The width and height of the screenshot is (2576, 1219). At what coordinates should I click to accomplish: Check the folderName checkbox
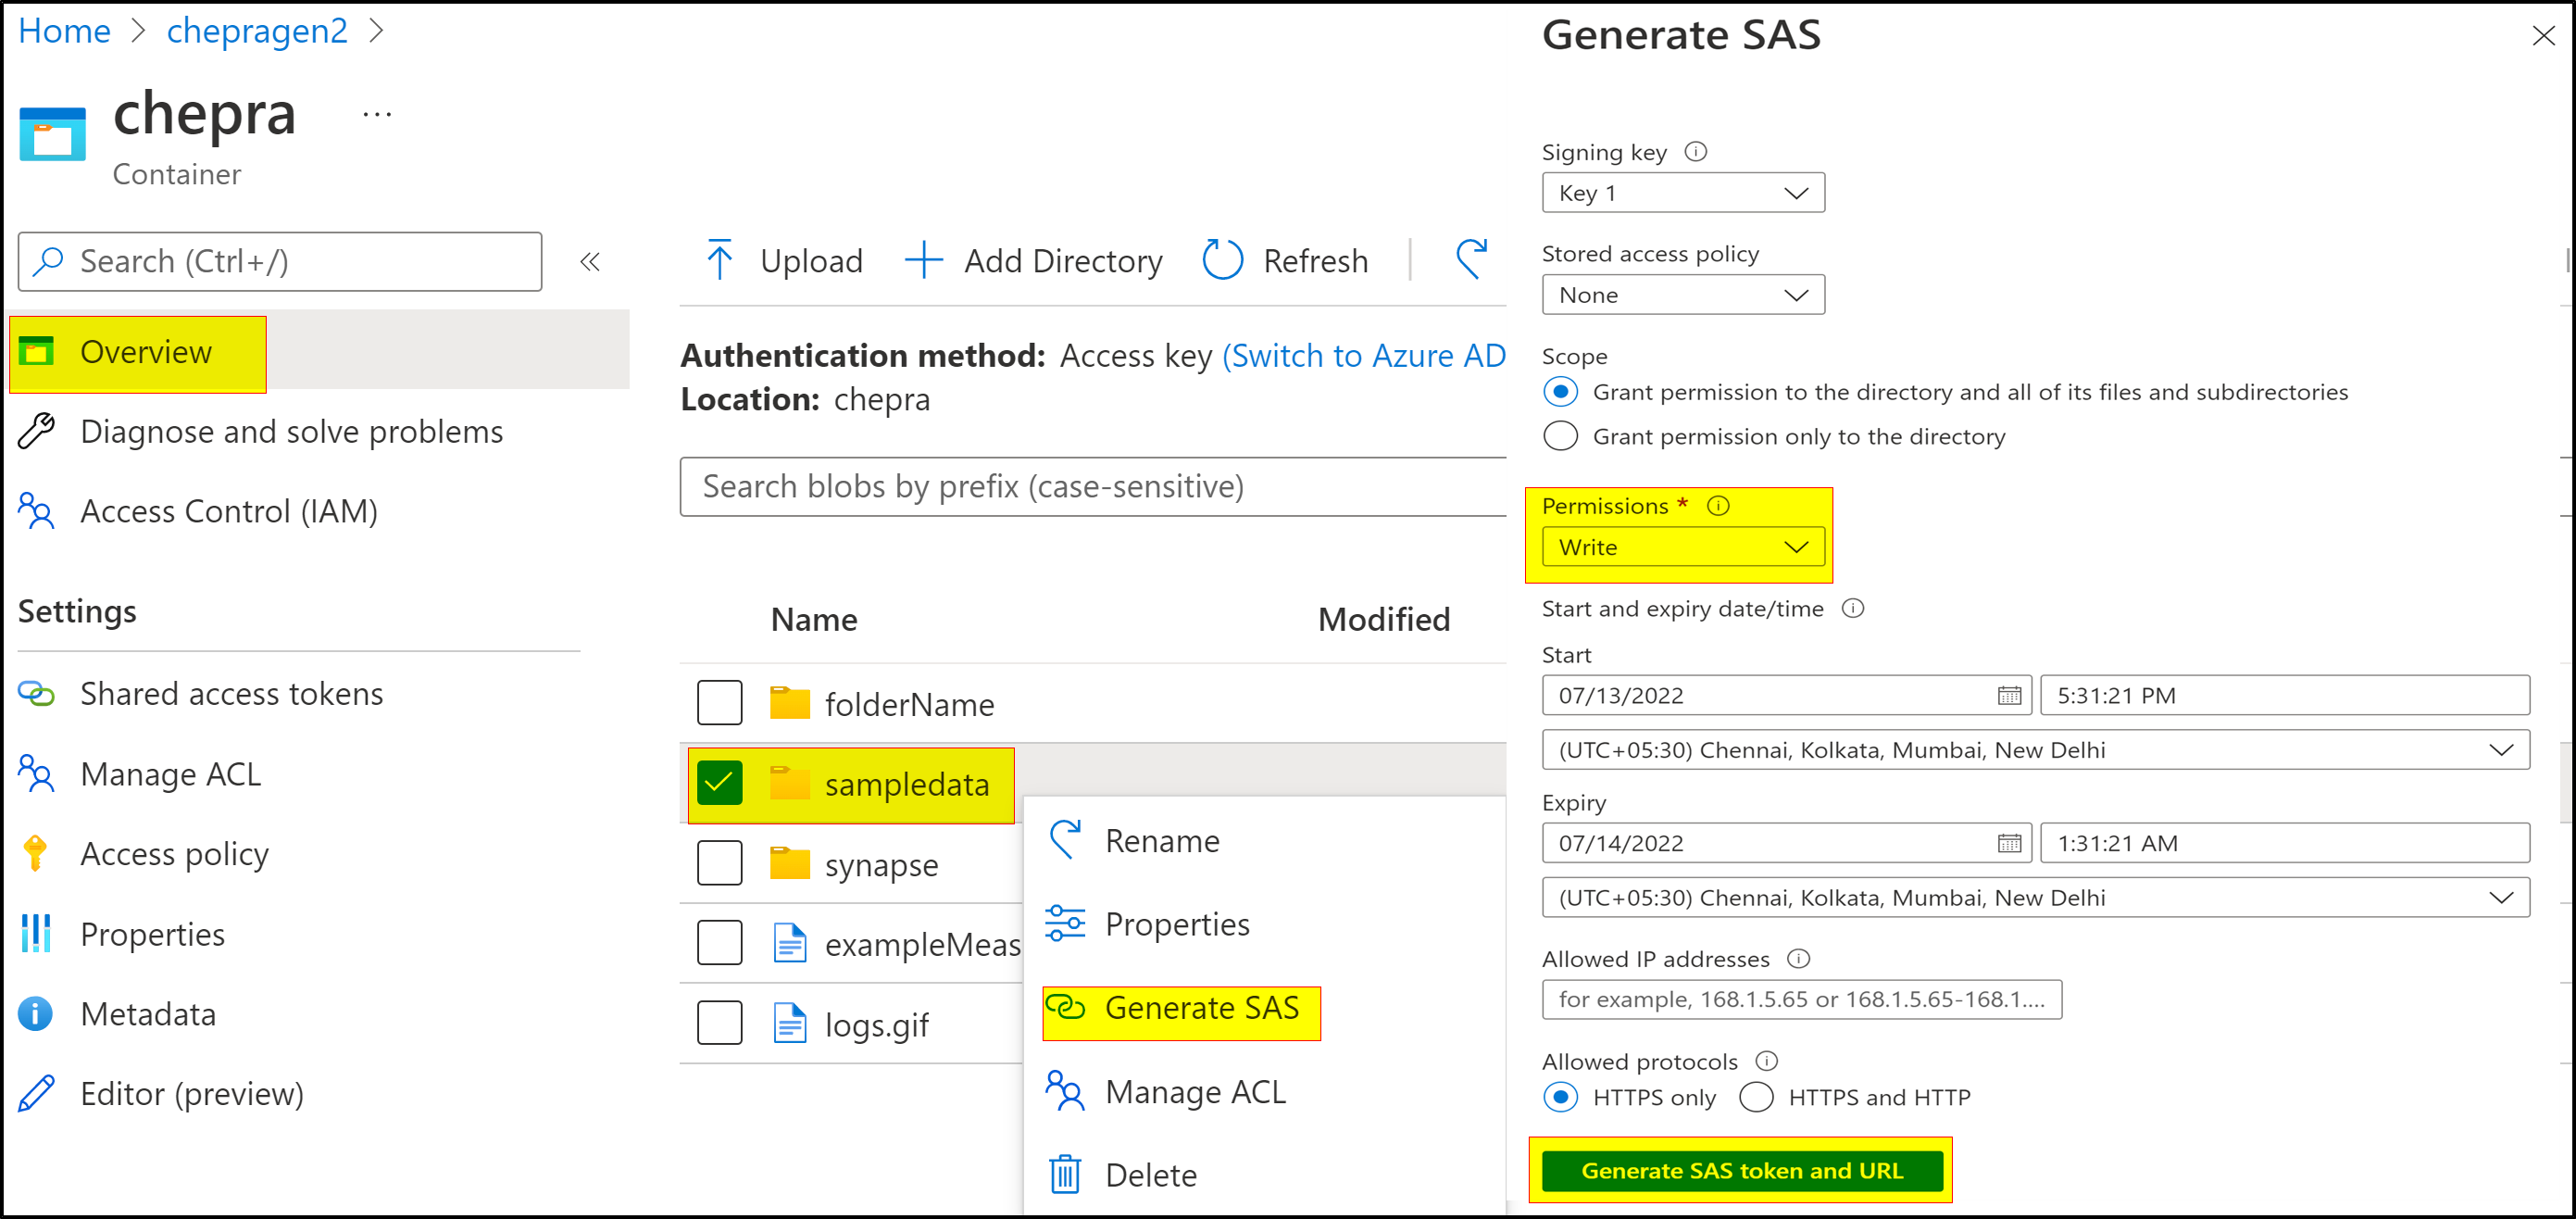click(x=719, y=703)
